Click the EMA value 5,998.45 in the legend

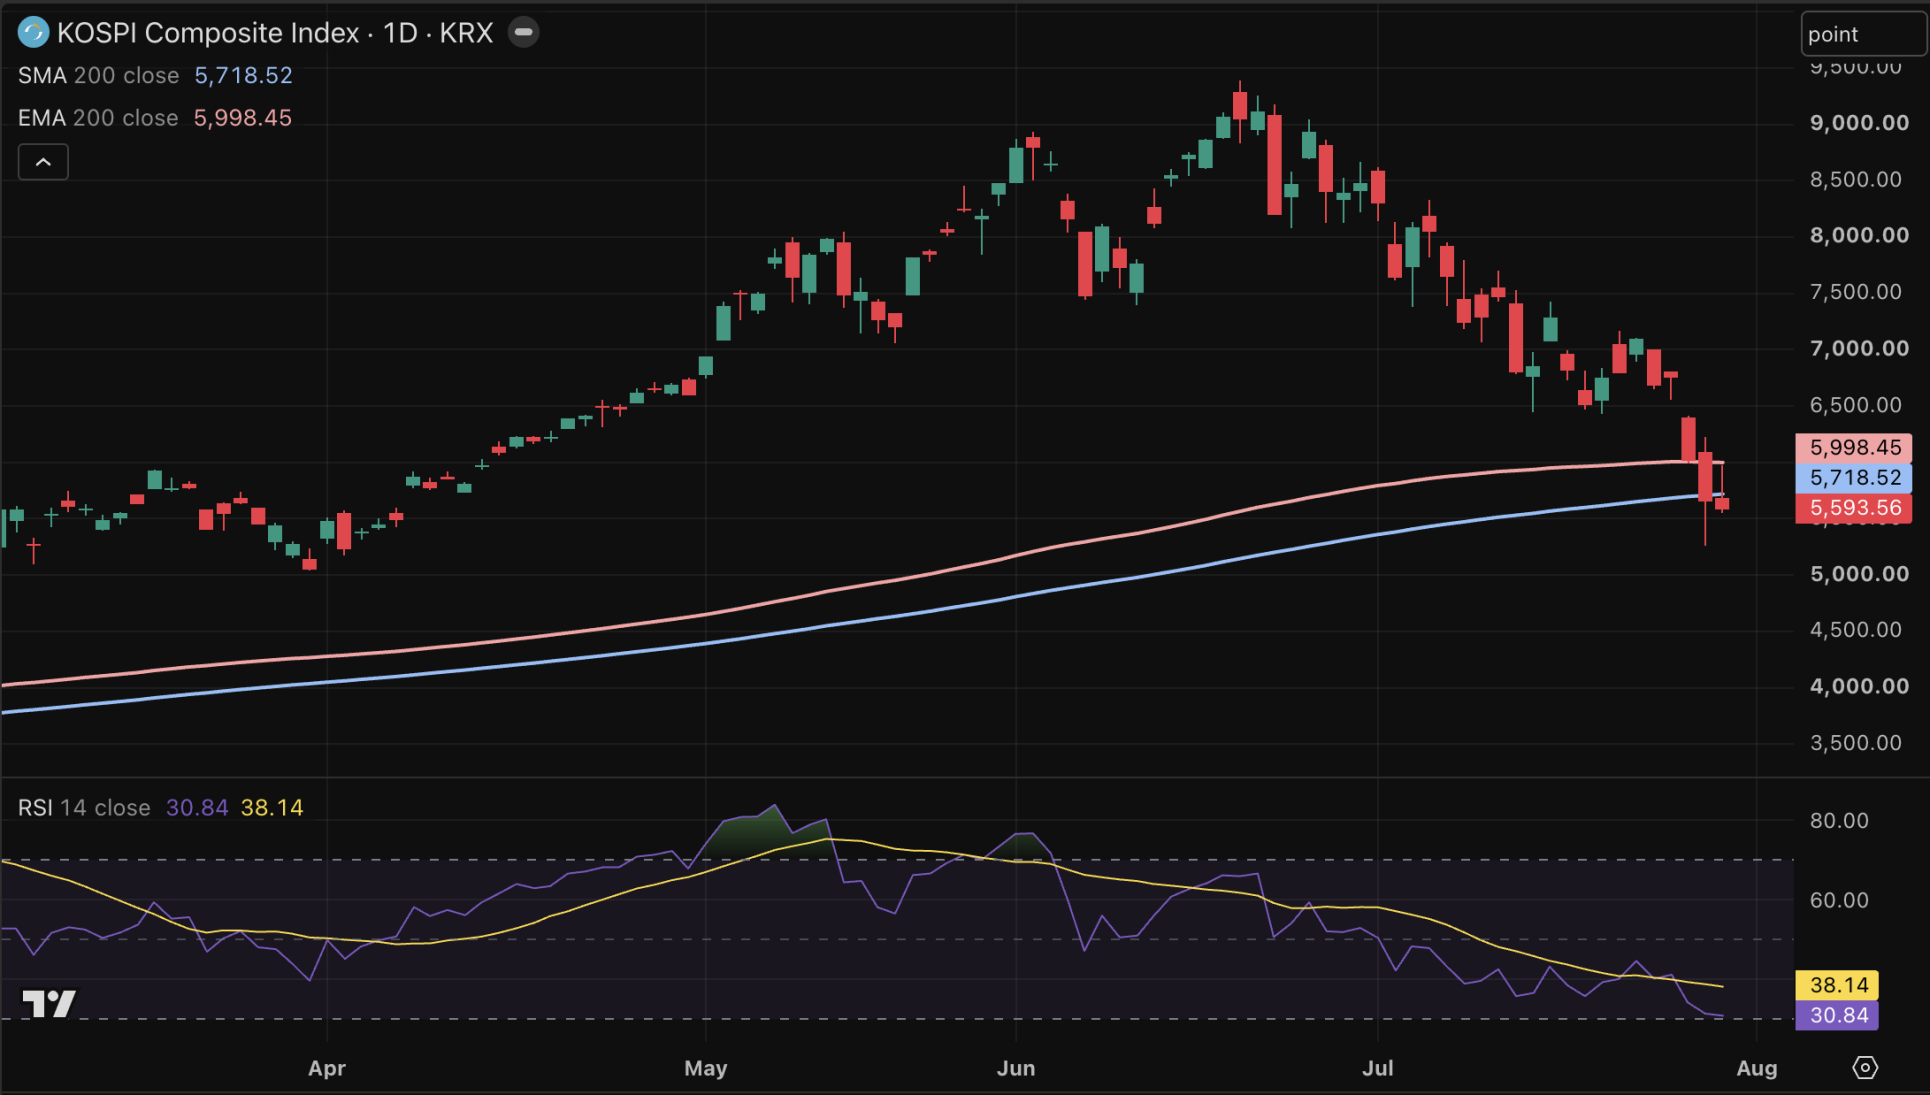(x=243, y=118)
